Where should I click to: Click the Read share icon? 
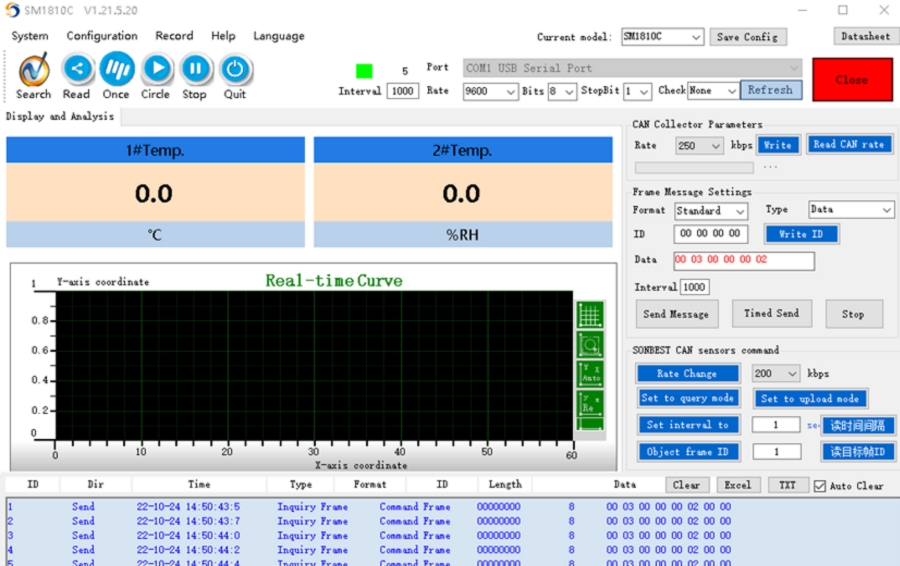tap(77, 69)
